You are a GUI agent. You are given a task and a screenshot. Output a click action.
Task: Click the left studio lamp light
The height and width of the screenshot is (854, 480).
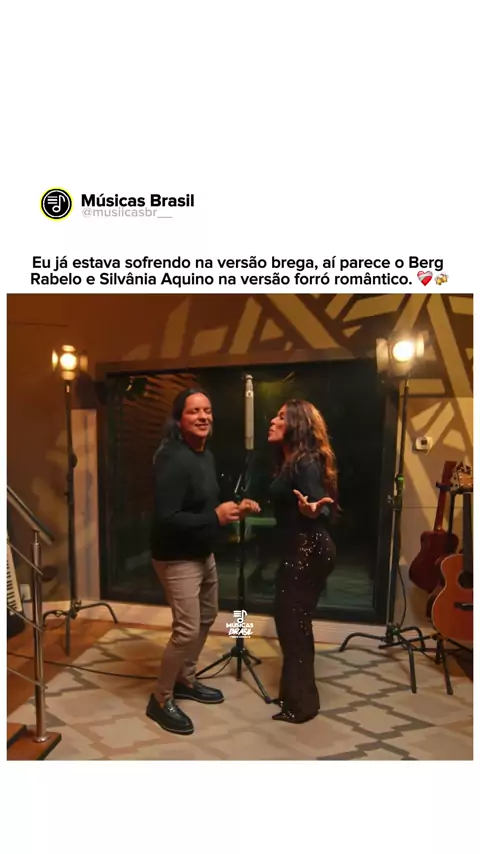coord(69,362)
